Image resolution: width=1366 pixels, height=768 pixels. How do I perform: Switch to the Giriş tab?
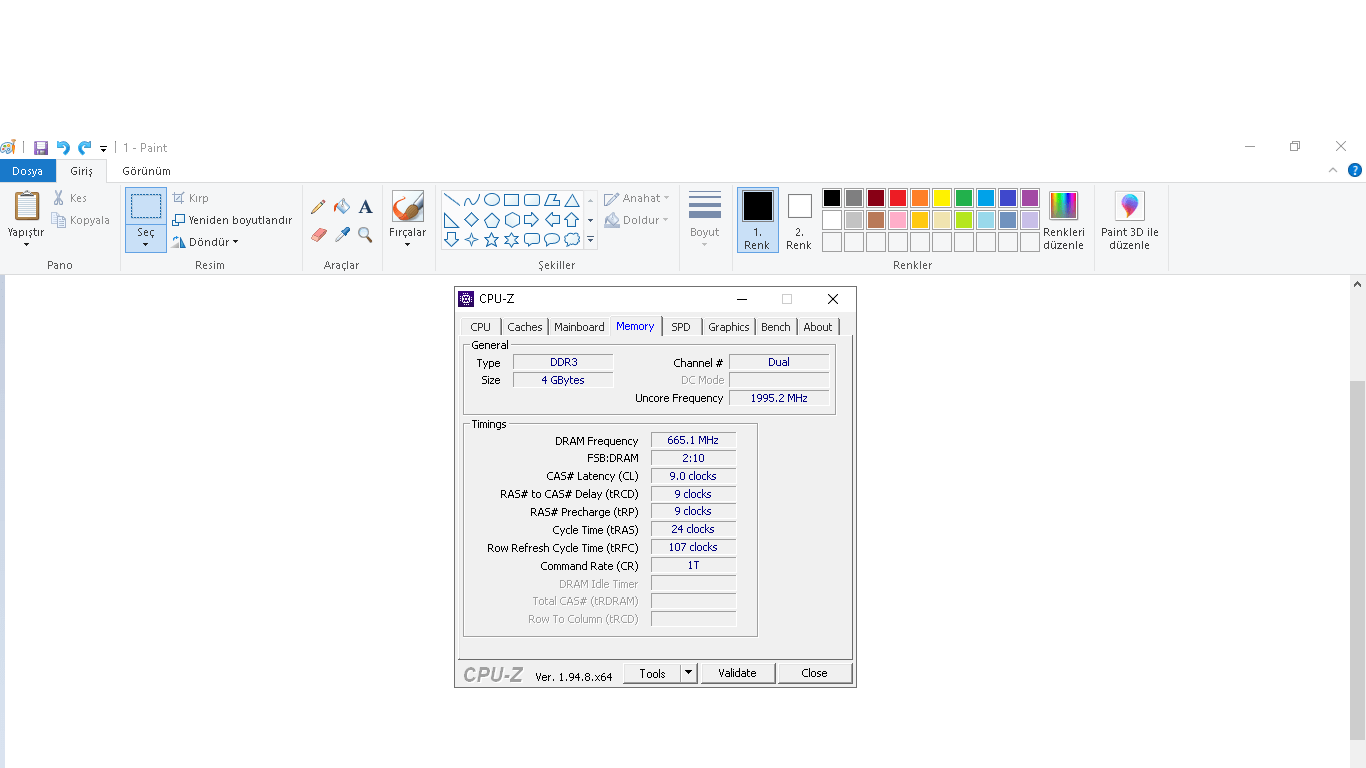(81, 171)
